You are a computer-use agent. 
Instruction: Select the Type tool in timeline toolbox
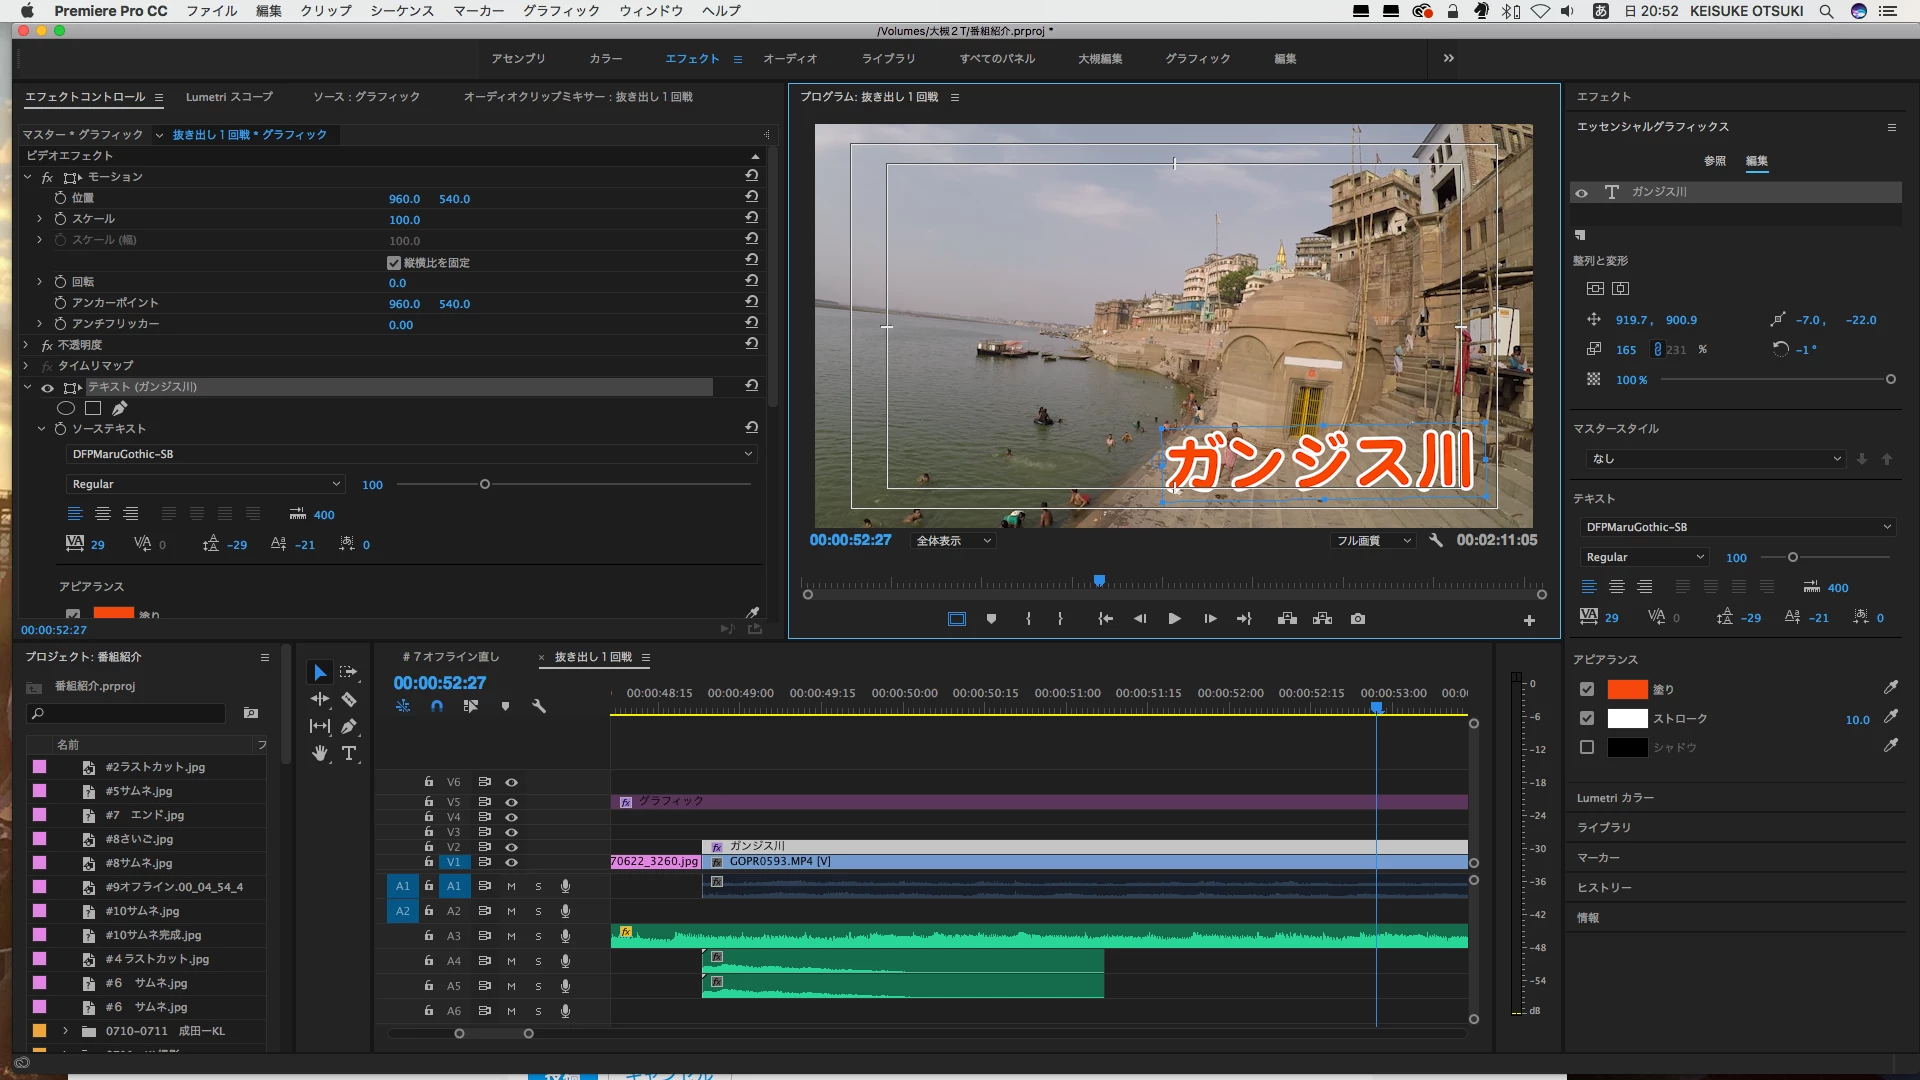(x=349, y=753)
